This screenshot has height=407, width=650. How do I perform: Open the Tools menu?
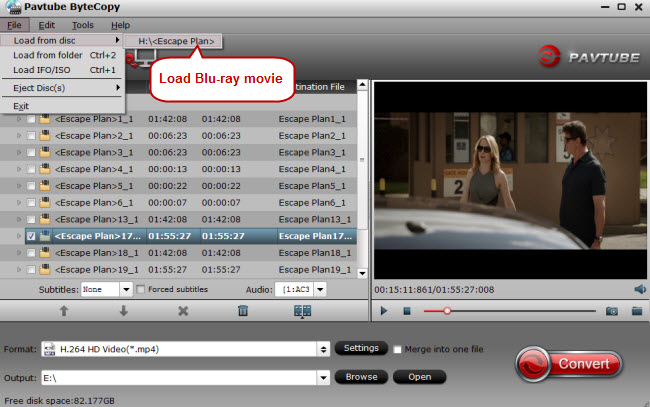83,25
